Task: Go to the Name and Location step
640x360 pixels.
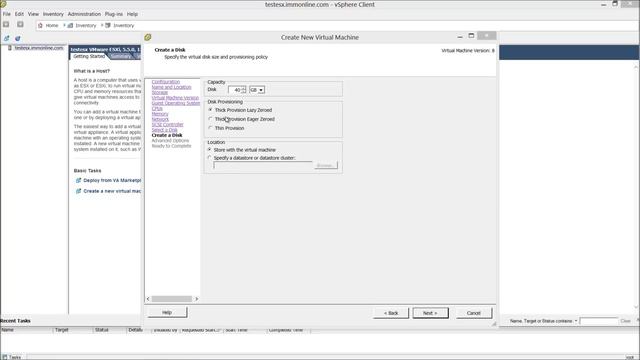Action: [x=171, y=87]
